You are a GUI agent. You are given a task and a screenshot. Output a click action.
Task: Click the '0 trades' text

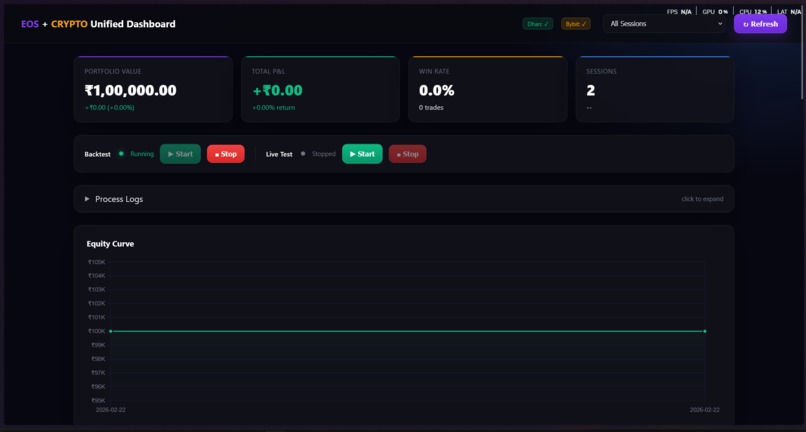(431, 107)
